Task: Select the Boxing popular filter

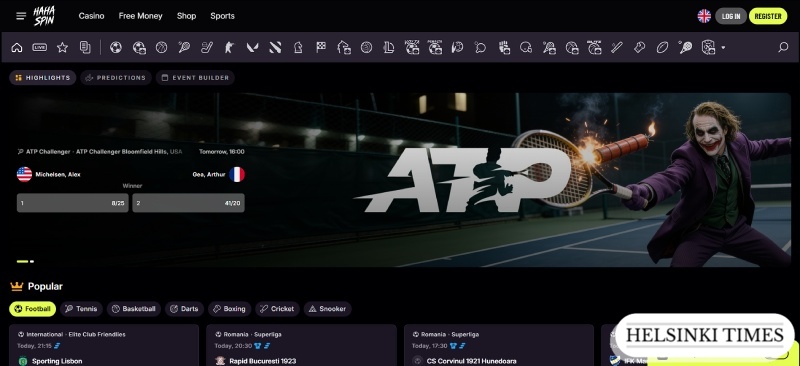Action: [229, 309]
